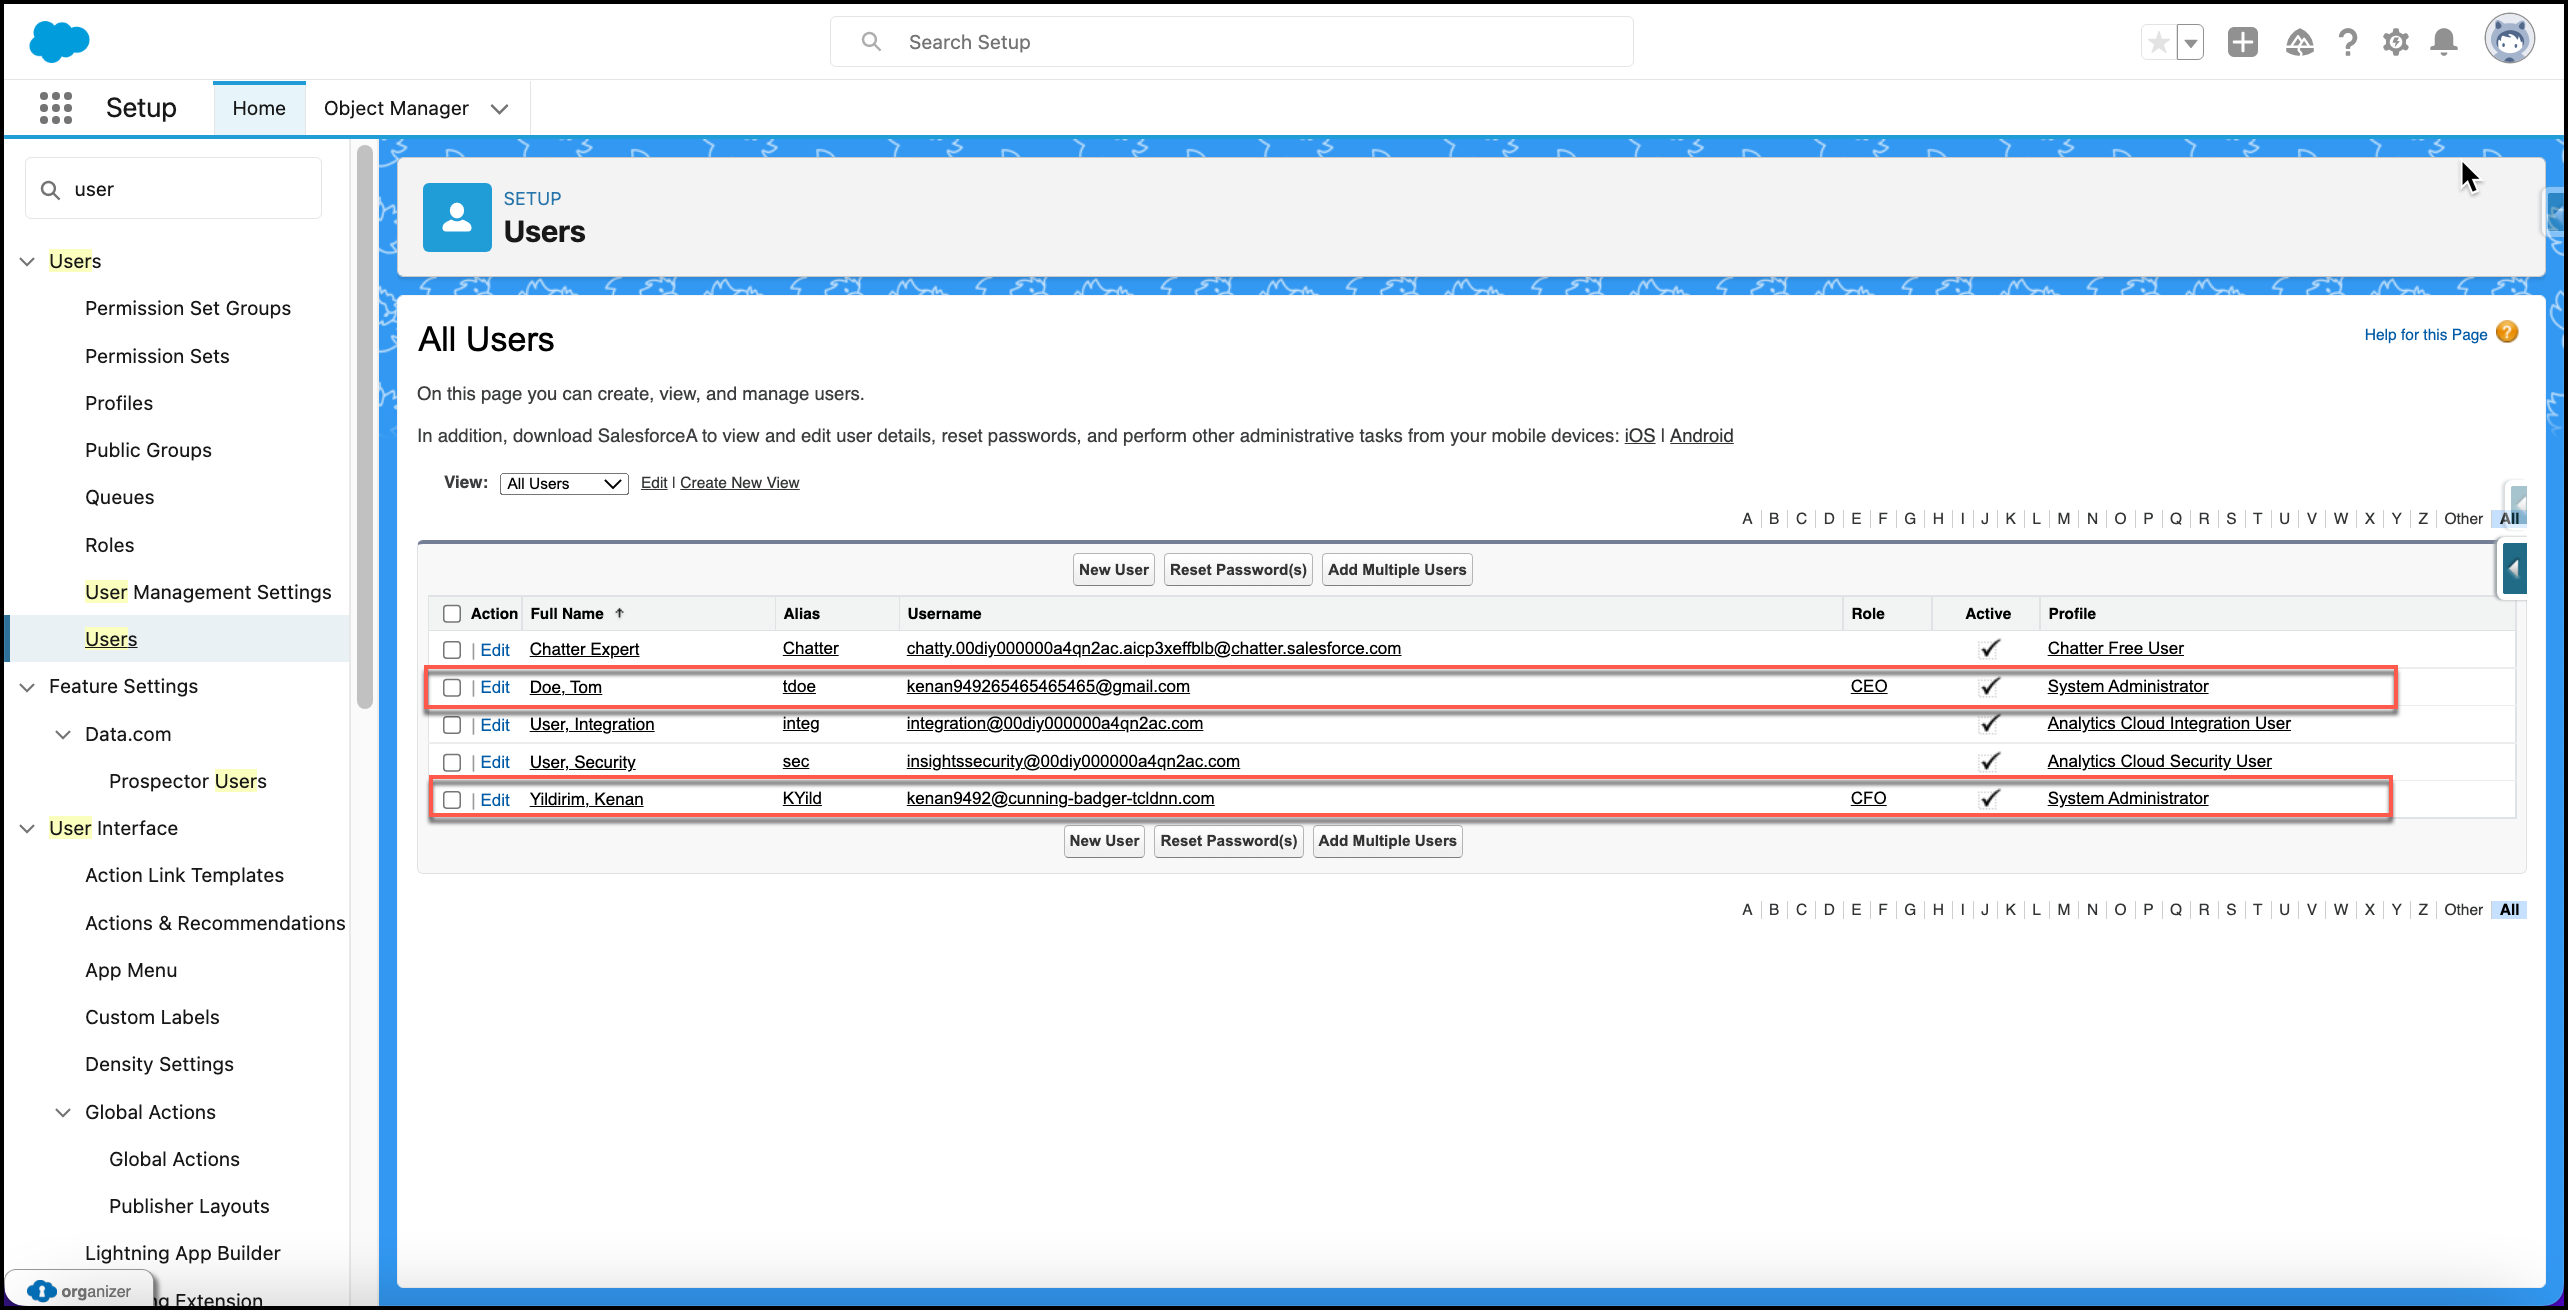Open Permission Sets in the sidebar
2568x1310 pixels.
pos(157,356)
